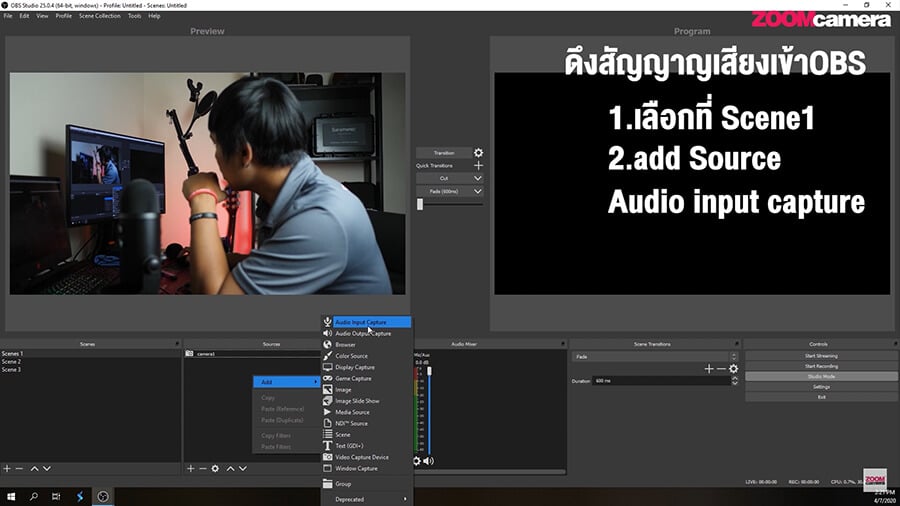Mute Mic/Aux with the speaker icon
This screenshot has width=900, height=506.
click(x=428, y=461)
